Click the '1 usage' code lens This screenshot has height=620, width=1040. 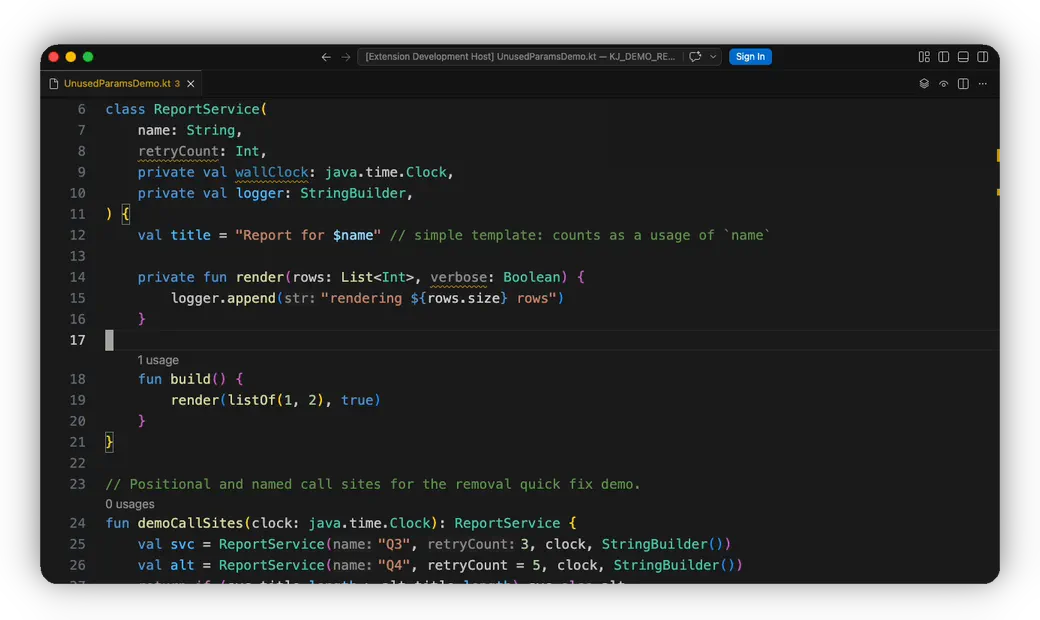click(x=158, y=360)
